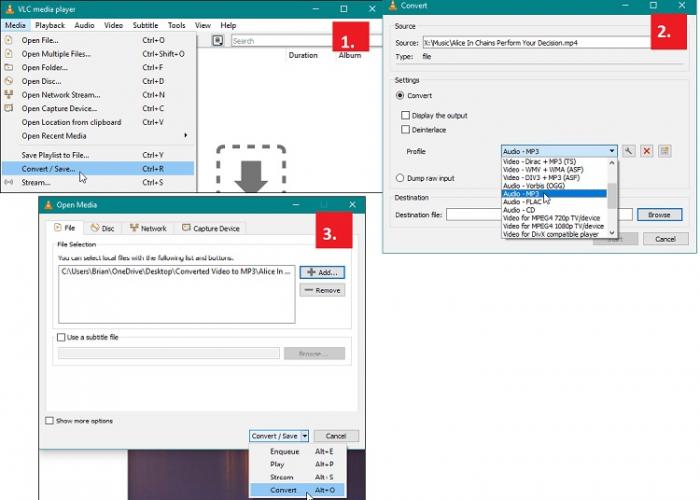
Task: Switch to the Network tab
Action: 148,228
